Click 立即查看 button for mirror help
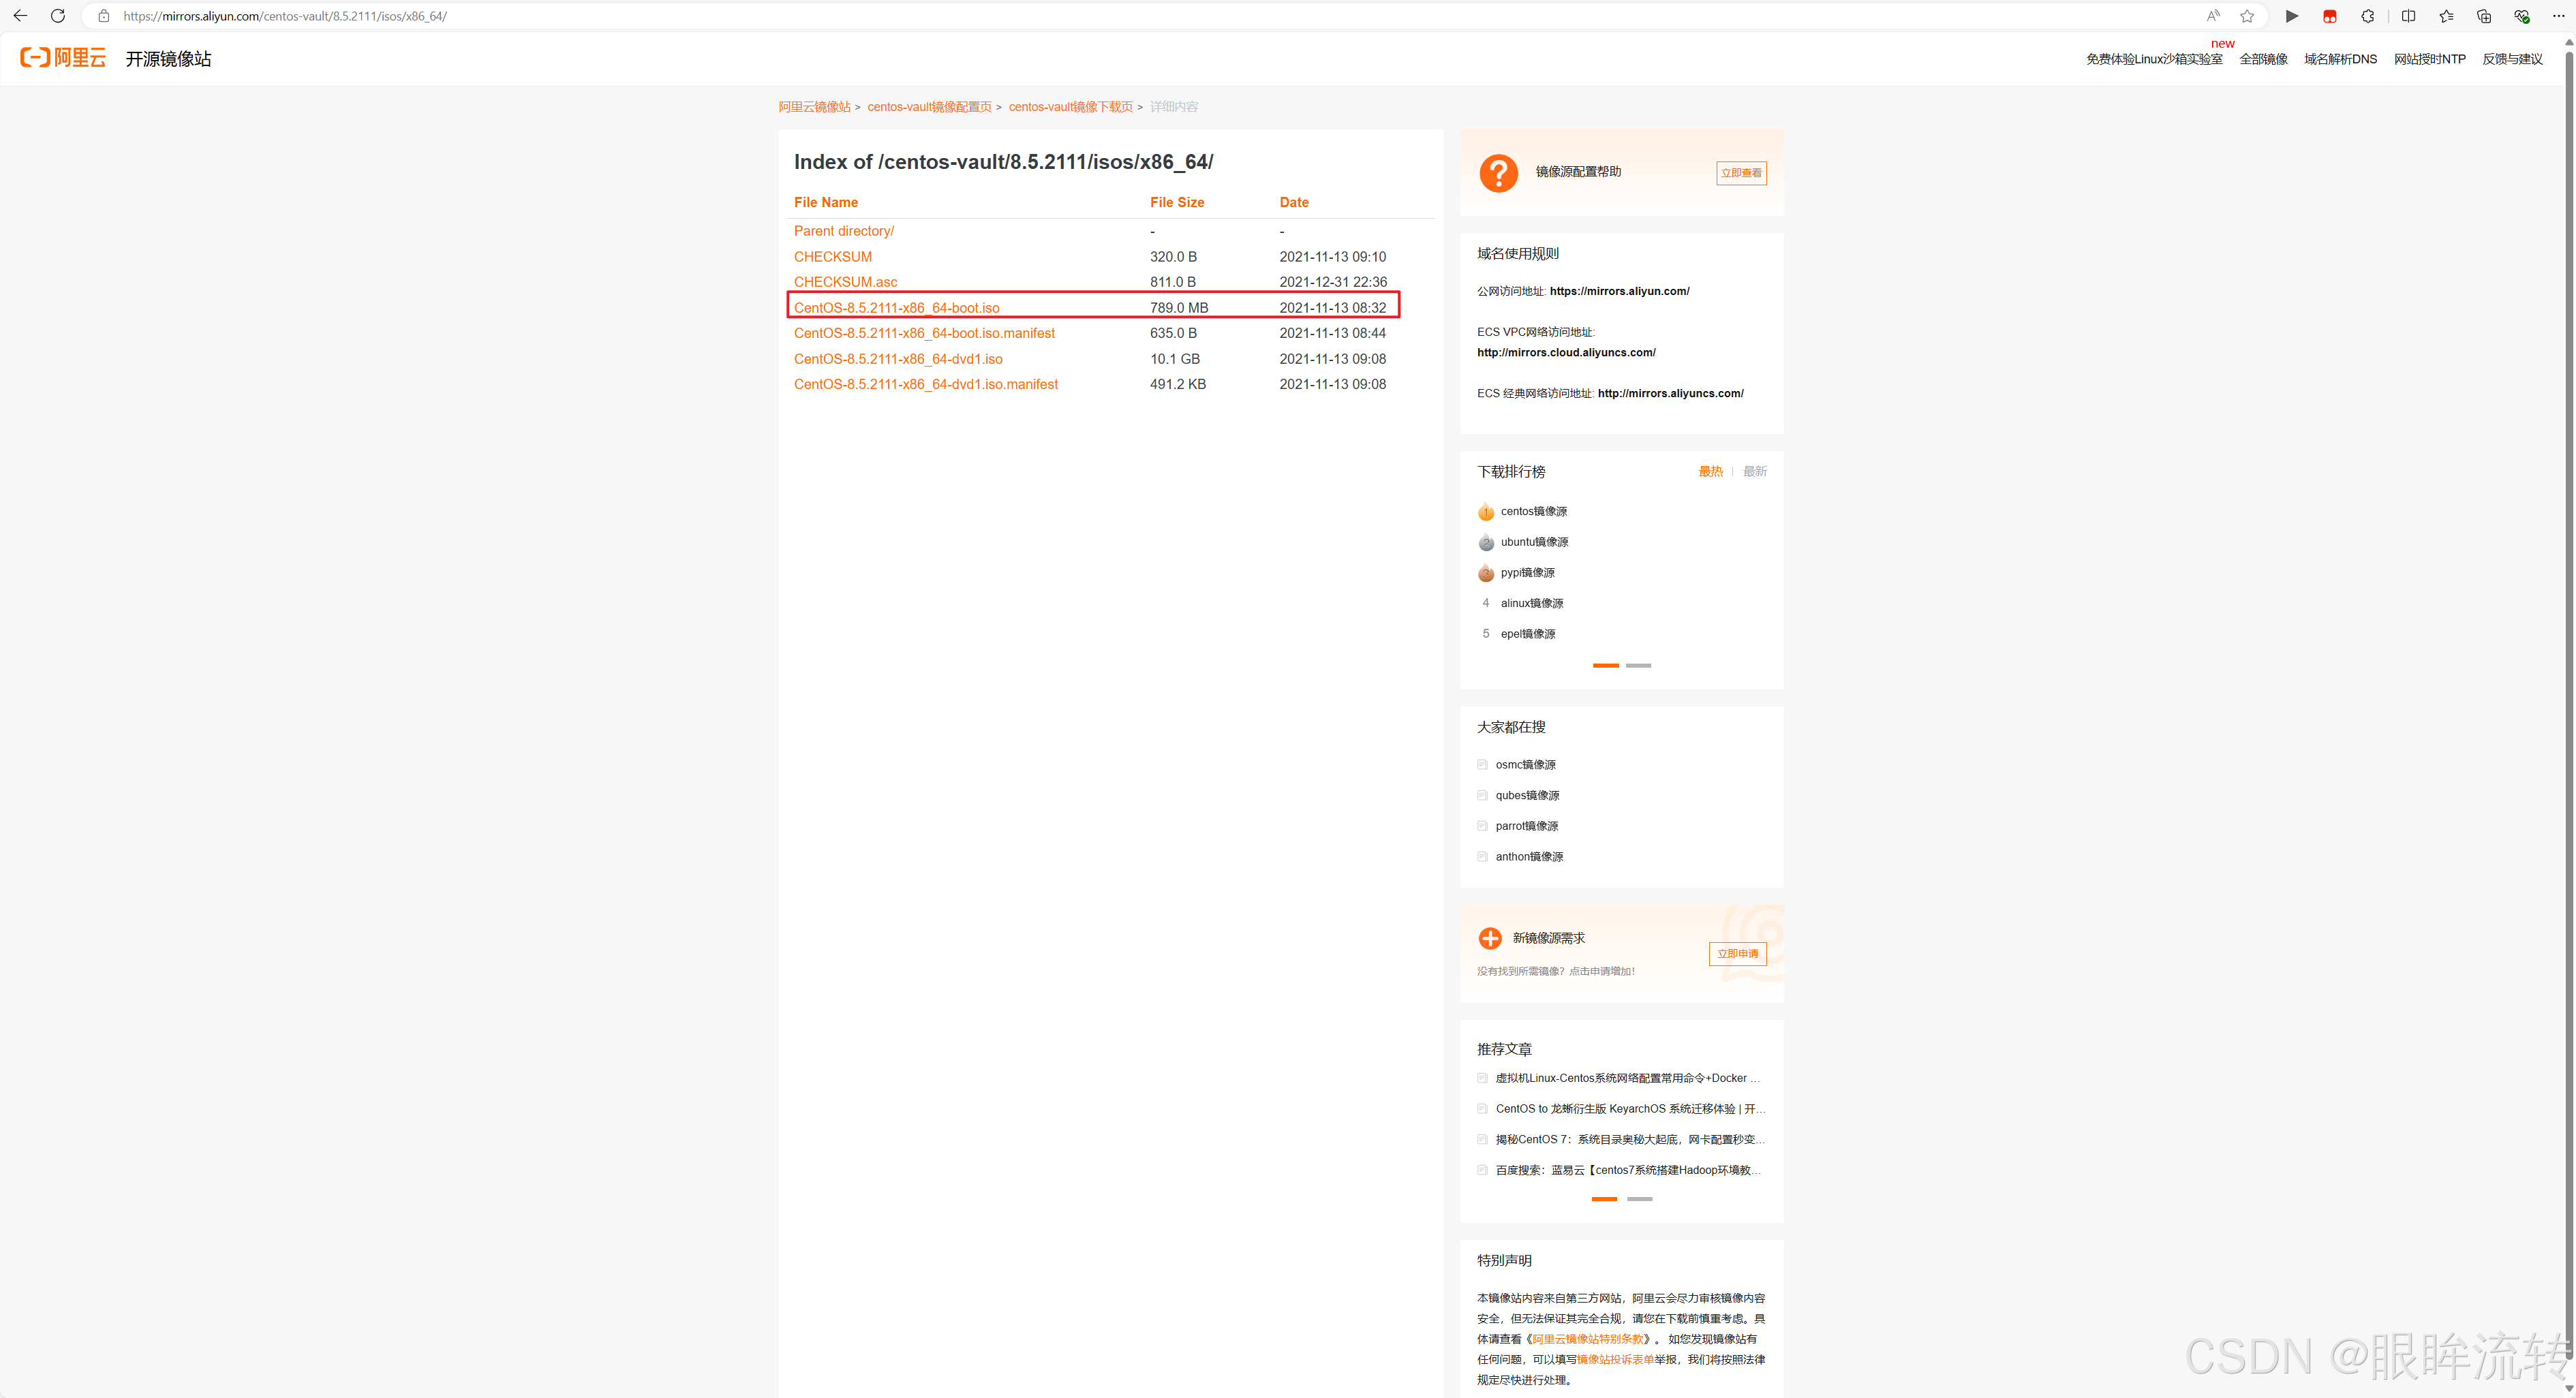The image size is (2576, 1398). point(1741,173)
